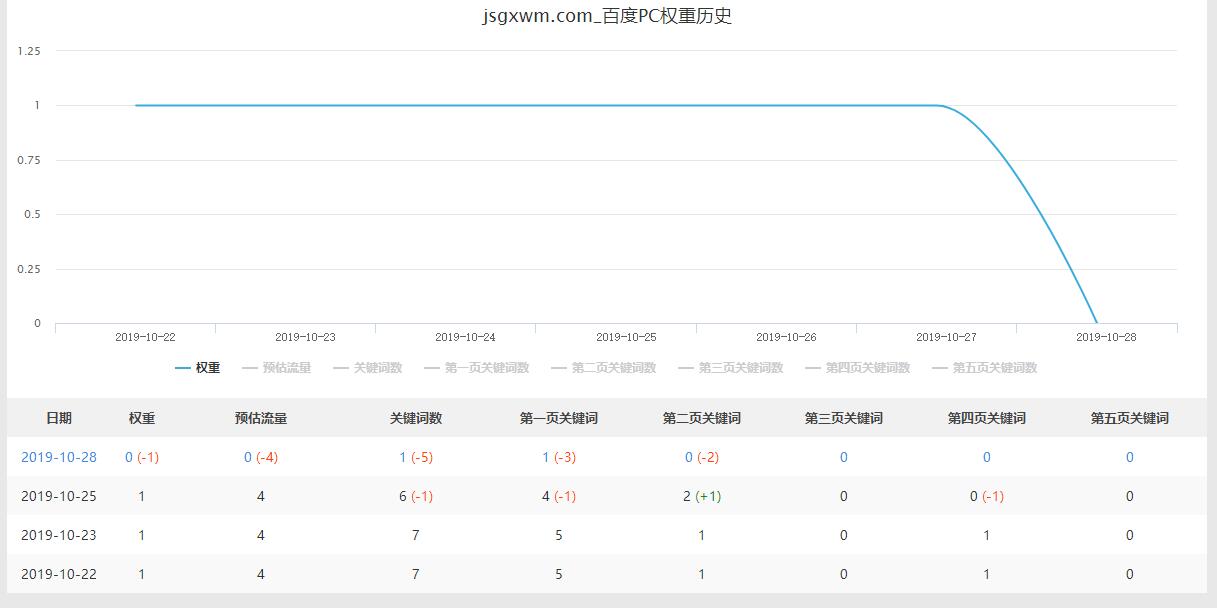Select the 2019-10-25 table row date
This screenshot has width=1217, height=608.
pyautogui.click(x=59, y=496)
